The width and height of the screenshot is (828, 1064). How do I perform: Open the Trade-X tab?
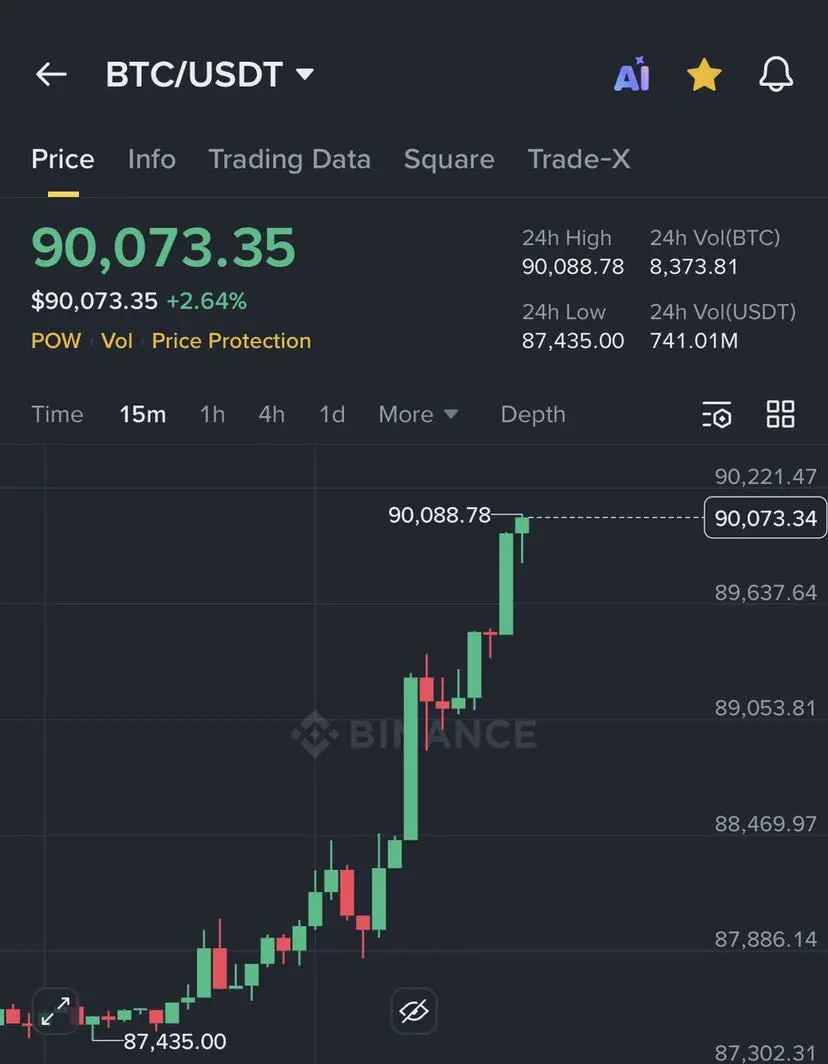click(579, 159)
